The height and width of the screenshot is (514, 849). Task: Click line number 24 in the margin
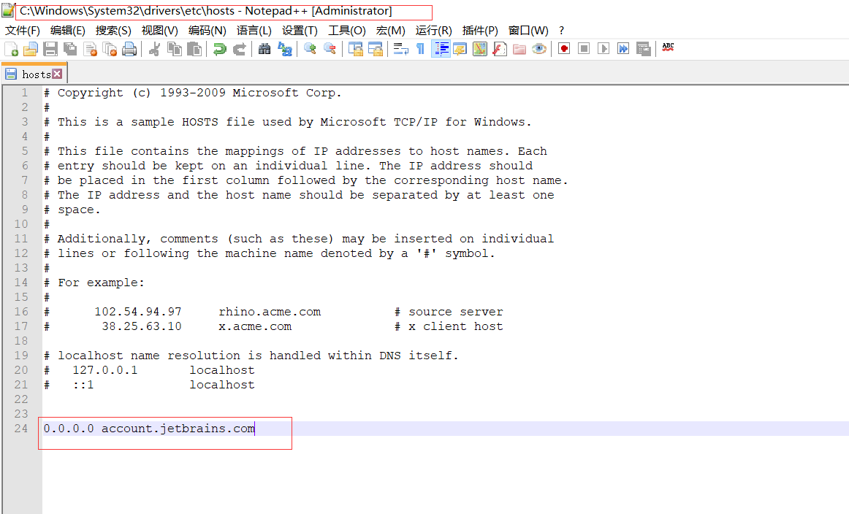(21, 428)
